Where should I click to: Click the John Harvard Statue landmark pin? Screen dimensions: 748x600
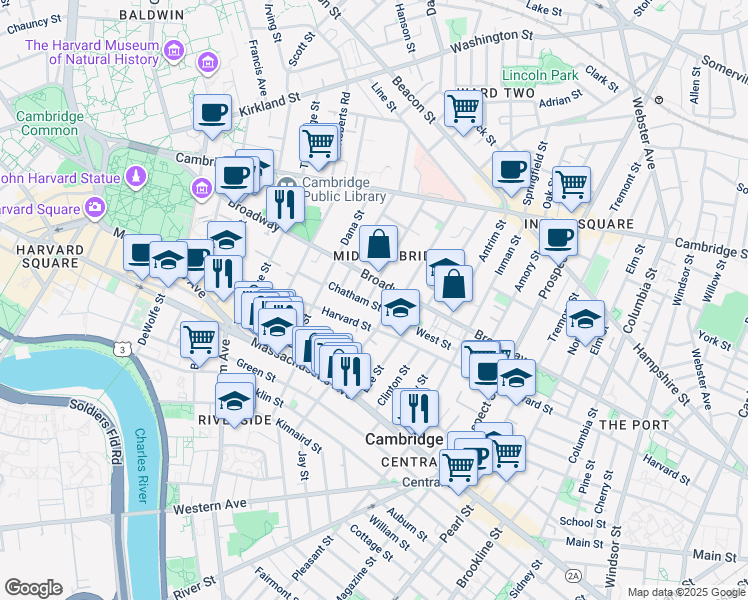click(x=135, y=178)
